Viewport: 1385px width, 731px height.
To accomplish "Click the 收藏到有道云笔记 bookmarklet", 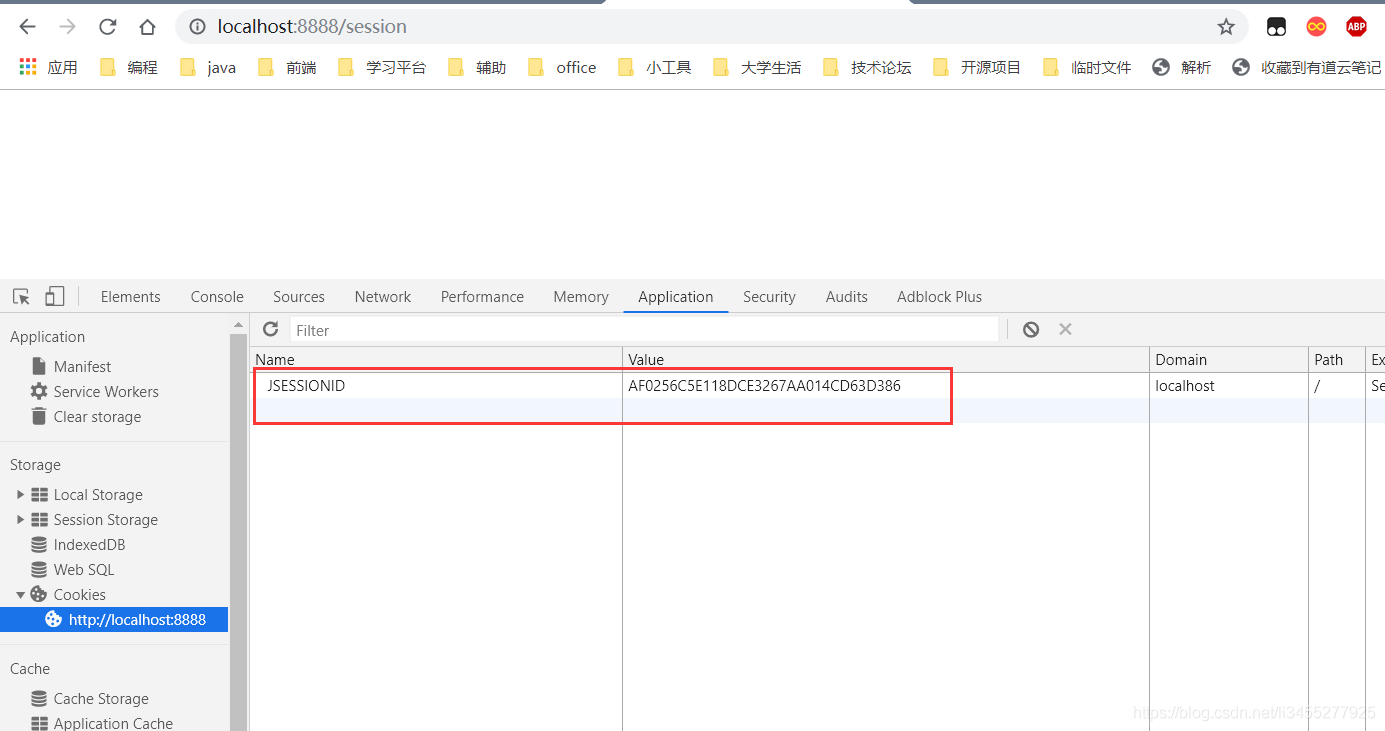I will click(1307, 67).
